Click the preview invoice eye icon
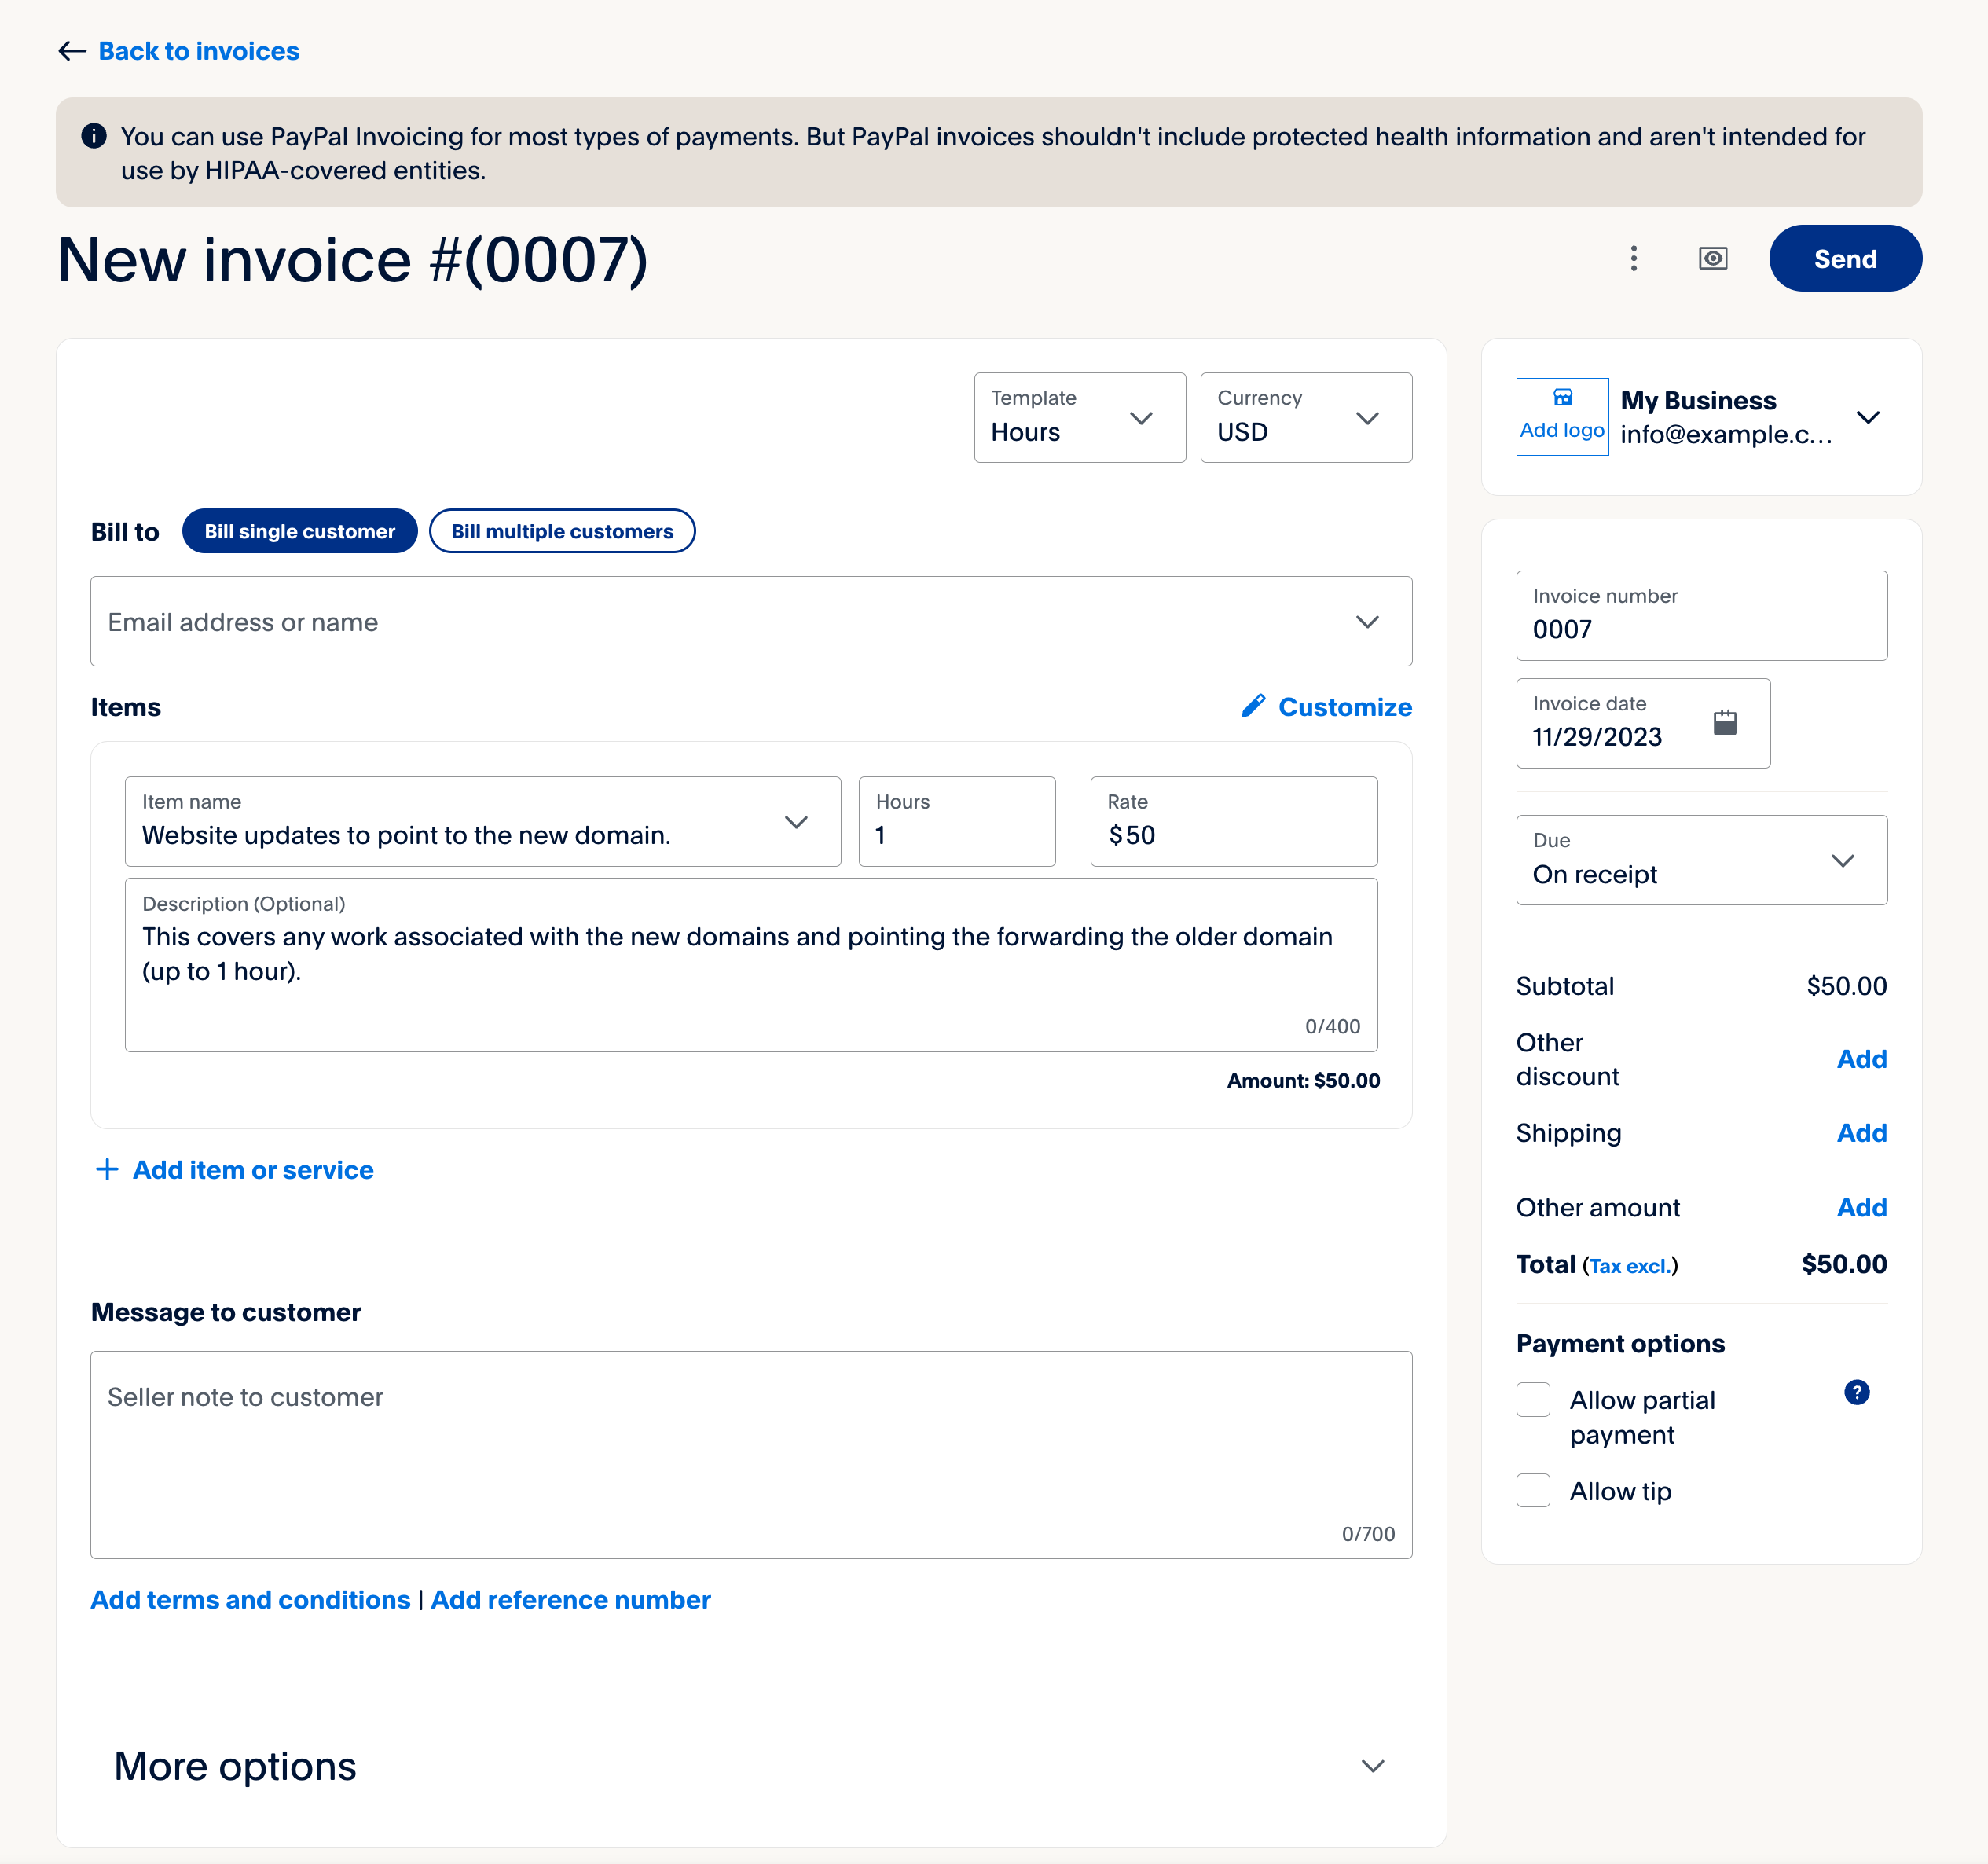This screenshot has height=1864, width=1988. tap(1712, 259)
